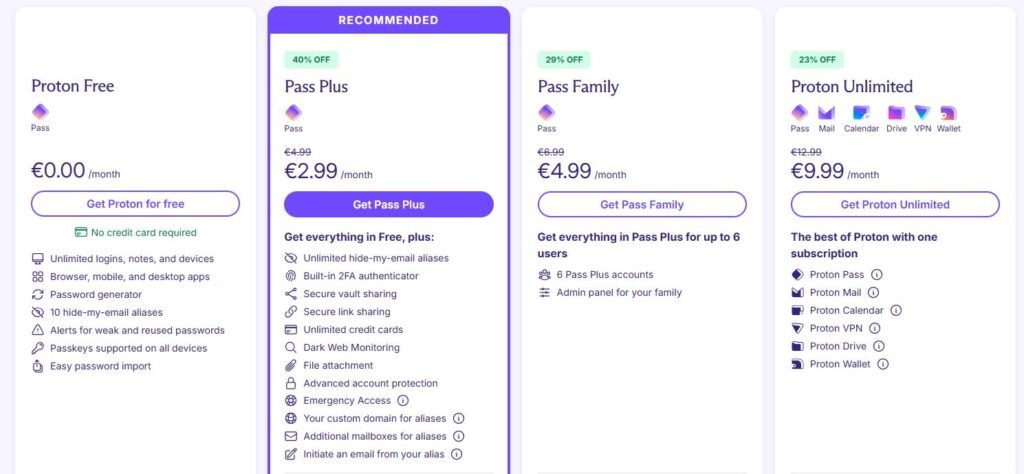This screenshot has width=1024, height=474.
Task: Show info for Initiate an email from alias
Action: point(456,454)
